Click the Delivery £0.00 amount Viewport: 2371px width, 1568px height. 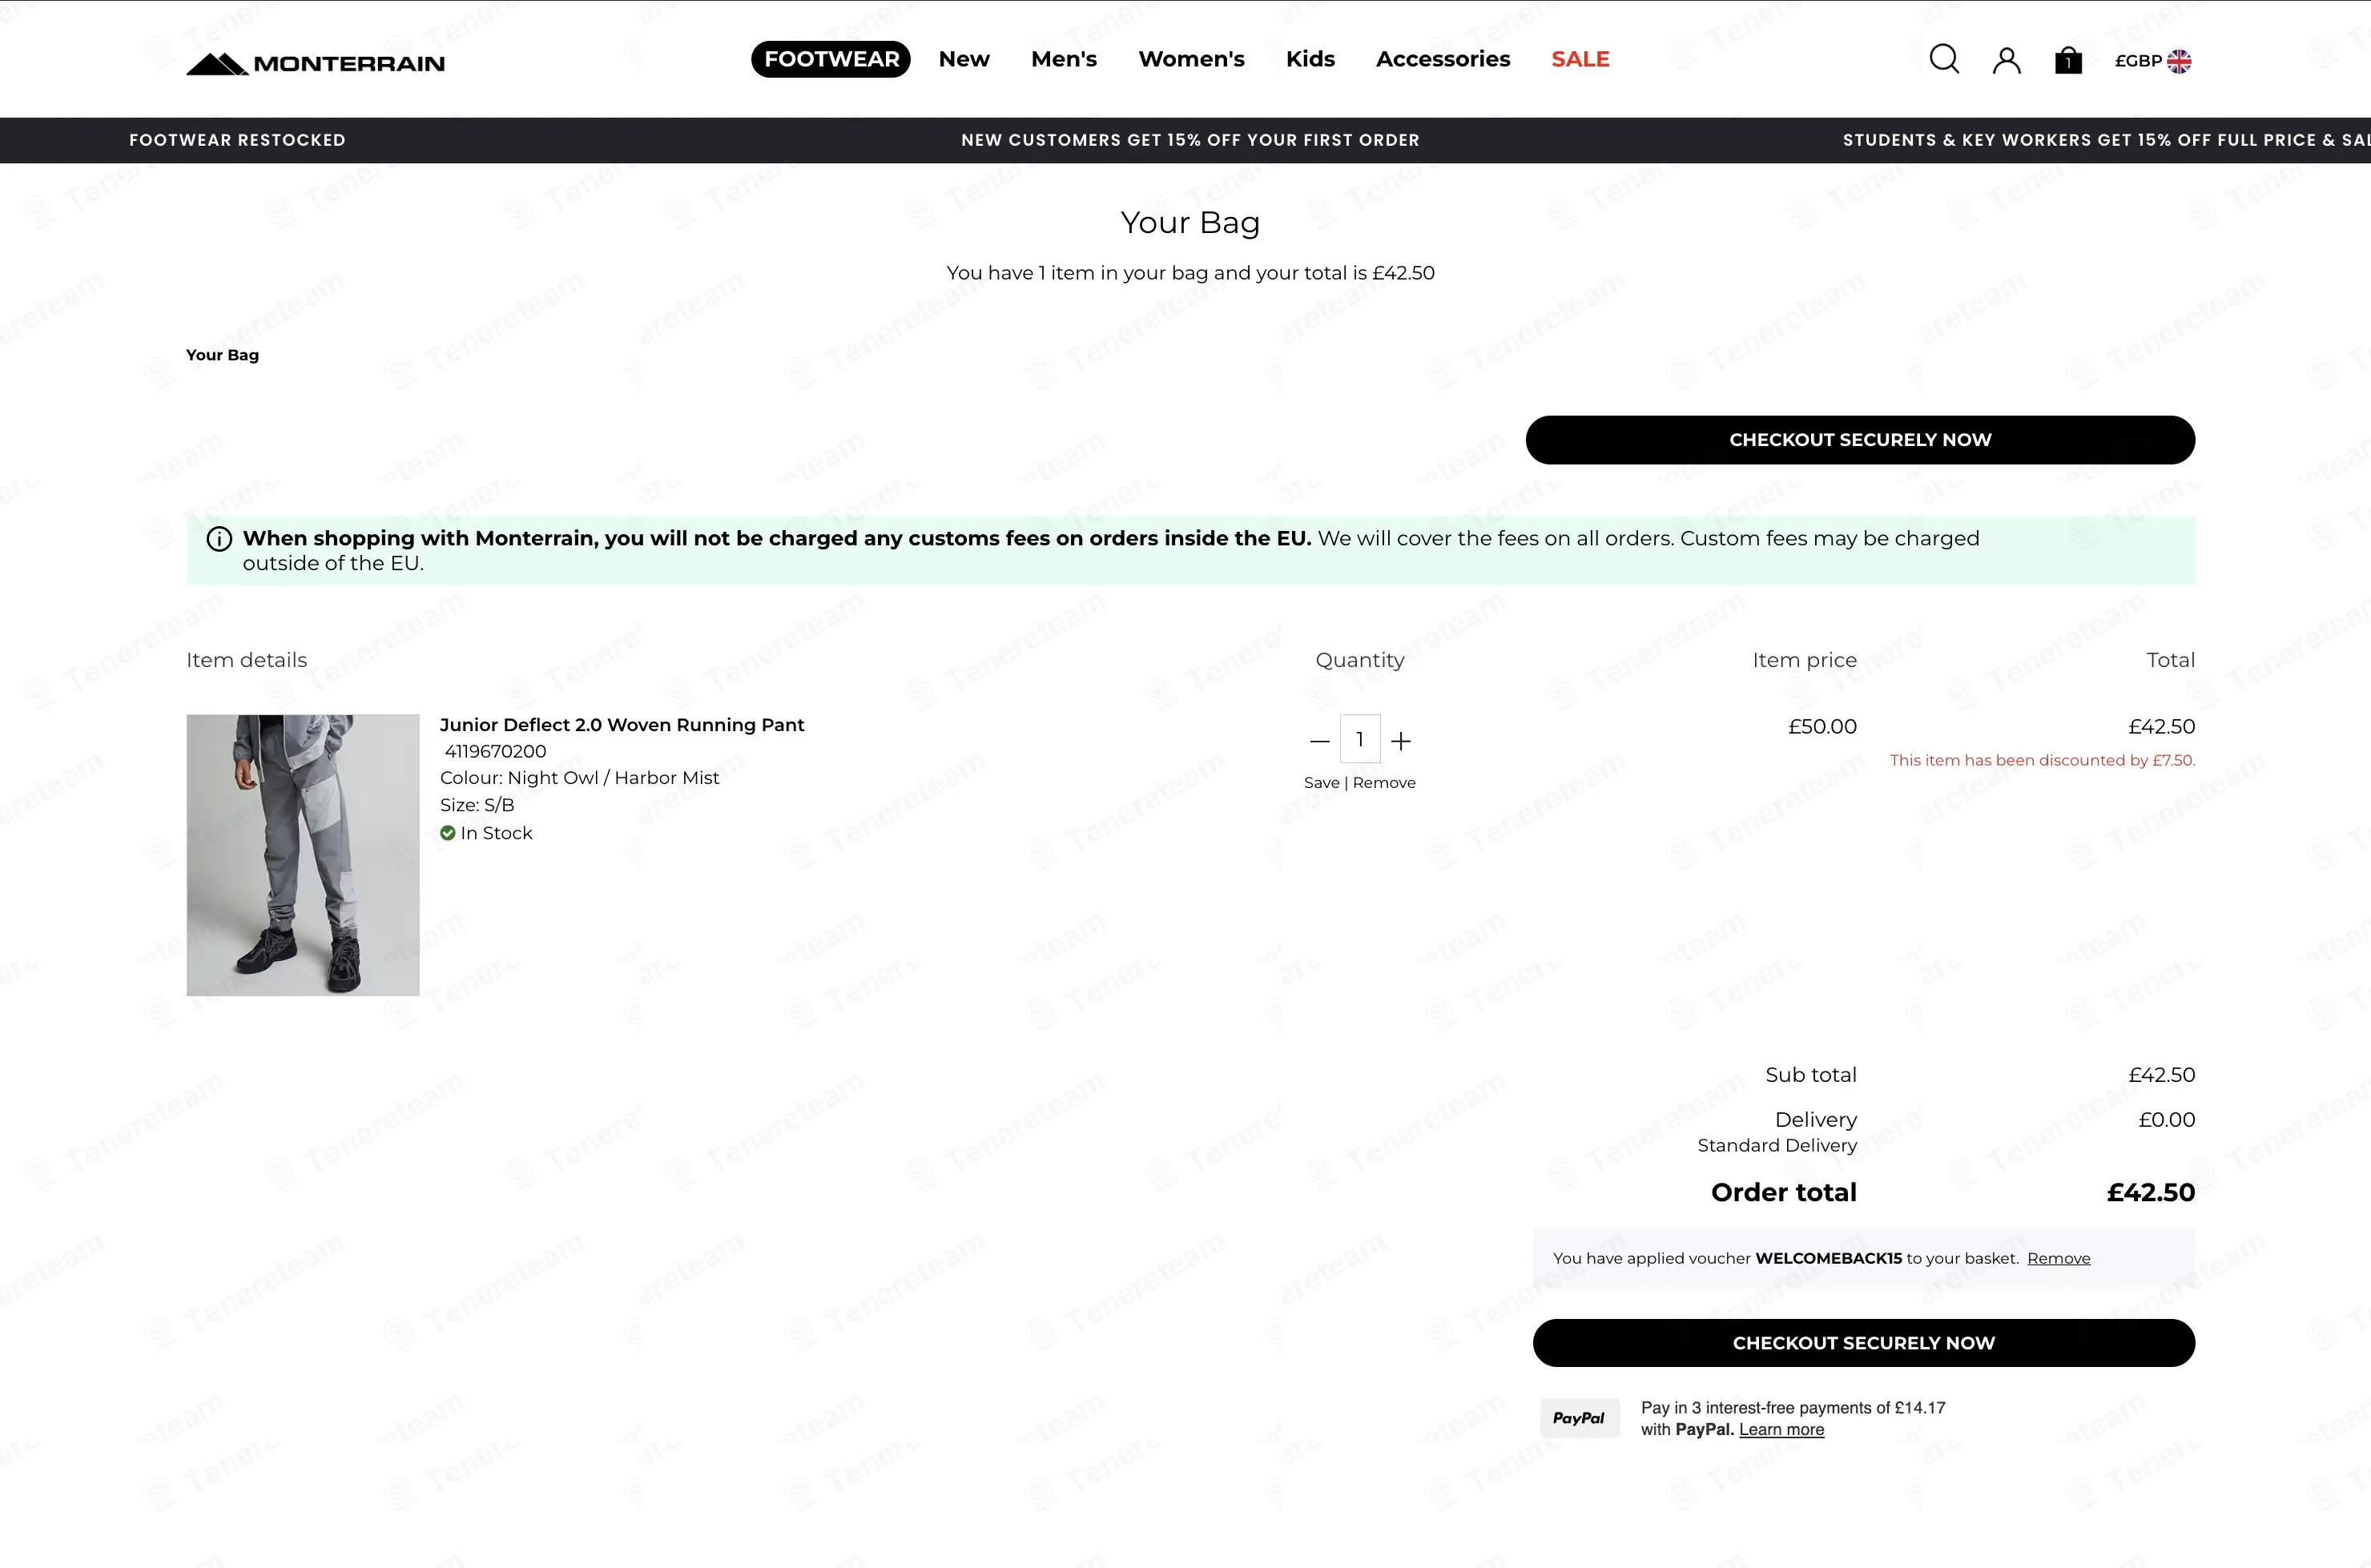[x=2166, y=1120]
